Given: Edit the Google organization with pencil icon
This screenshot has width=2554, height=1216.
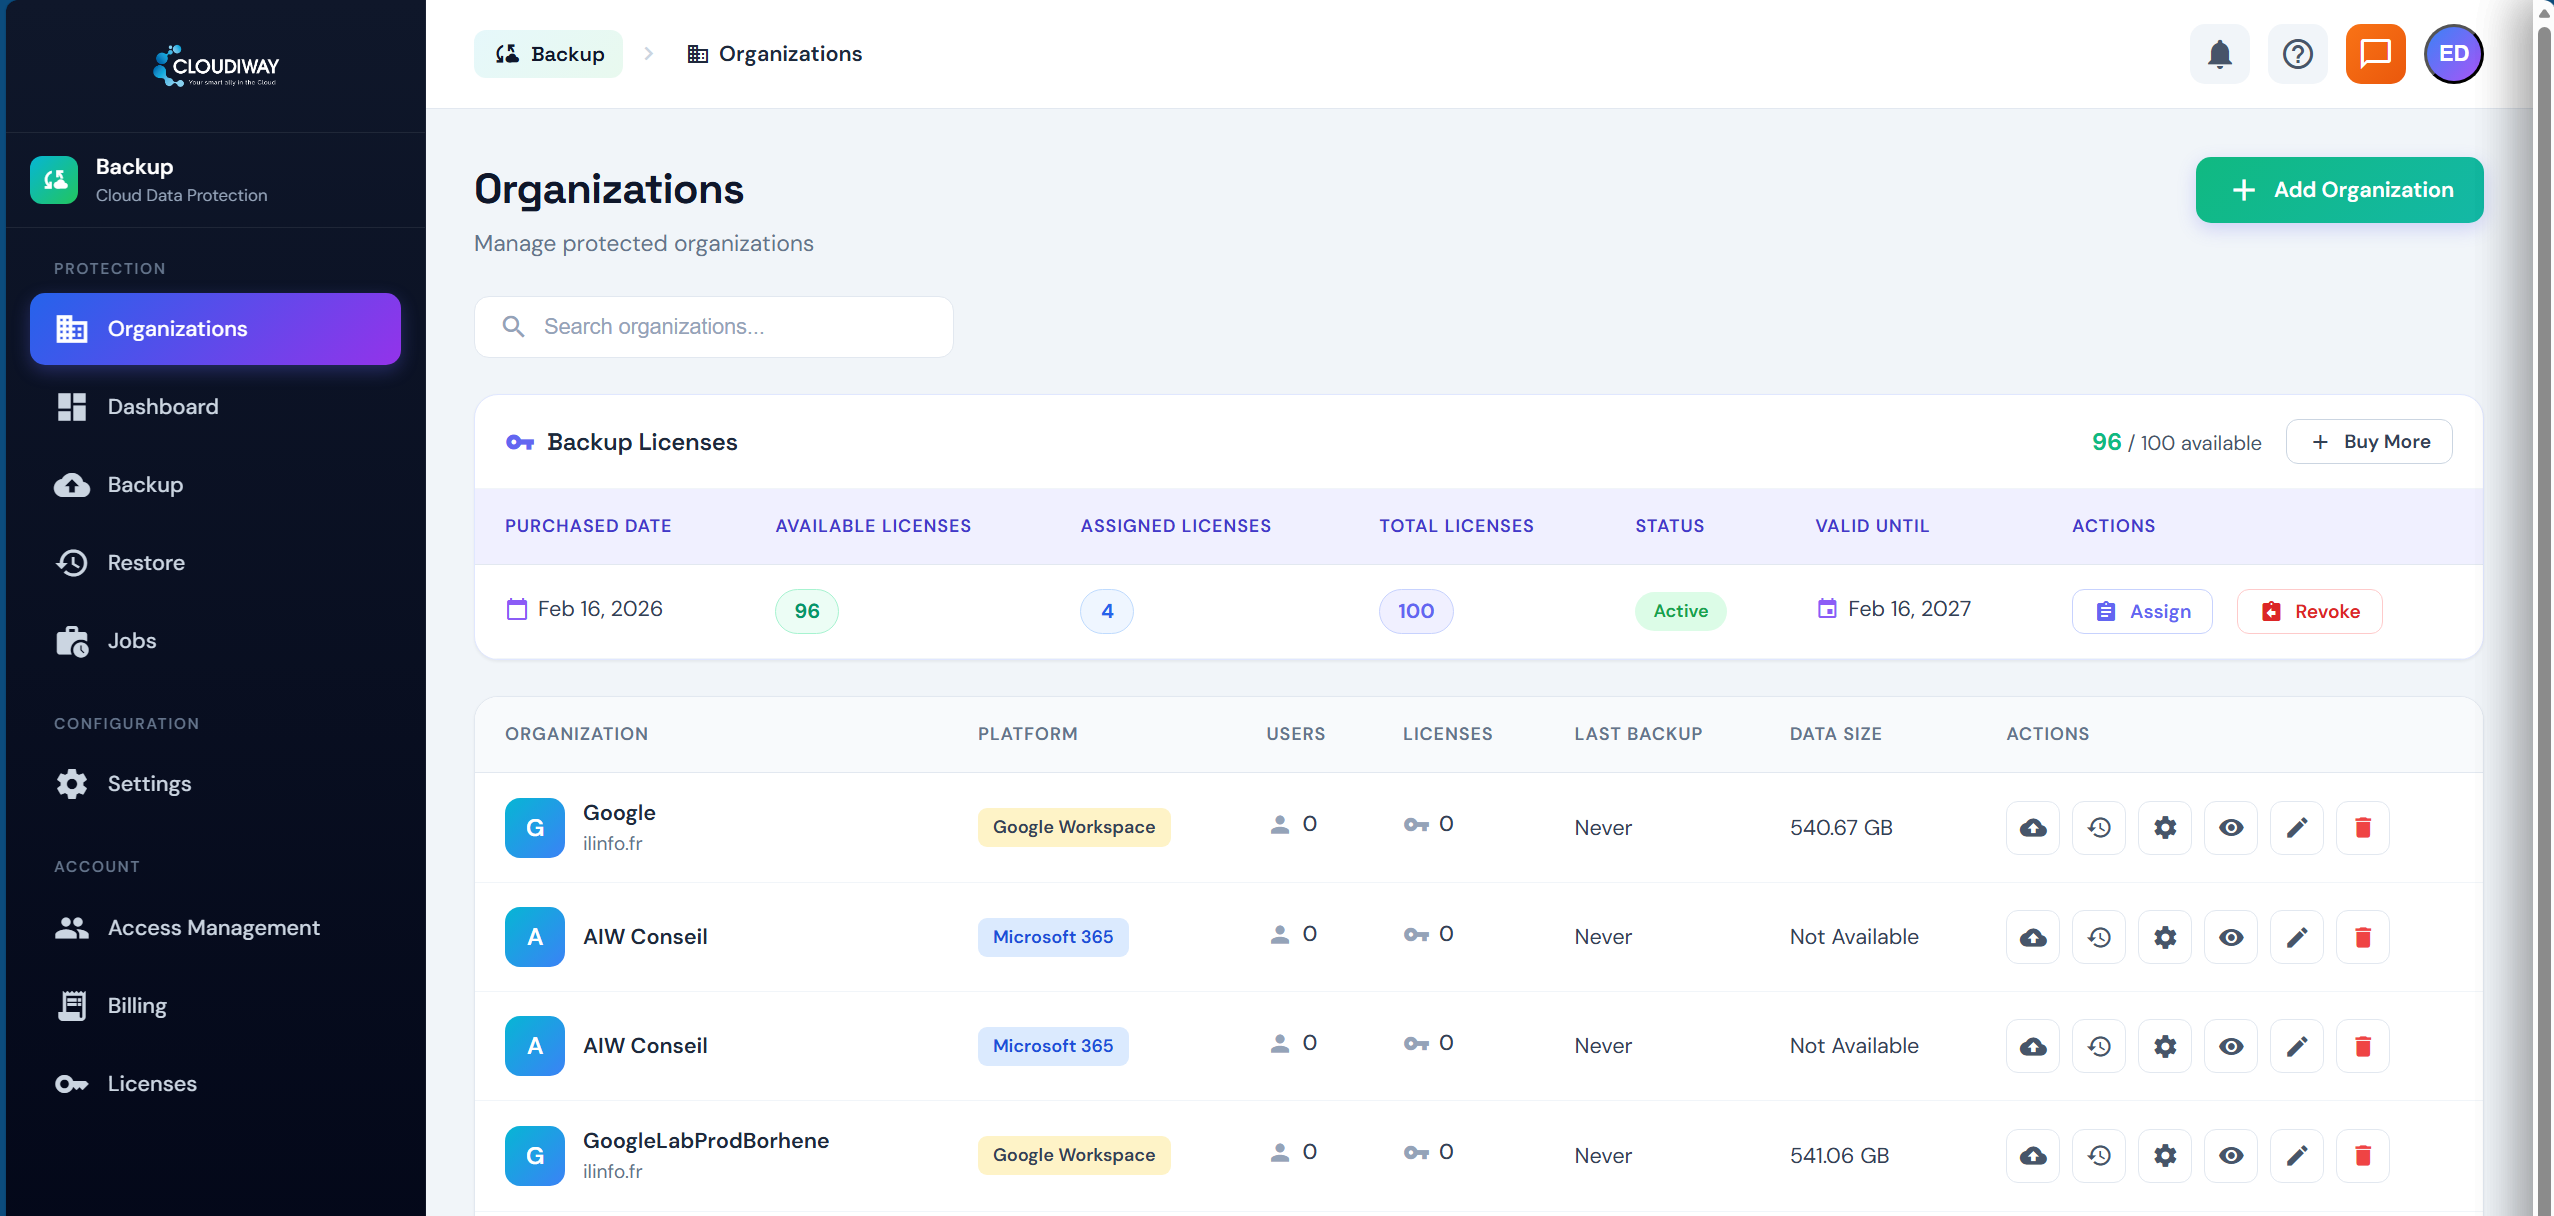Looking at the screenshot, I should tap(2297, 828).
